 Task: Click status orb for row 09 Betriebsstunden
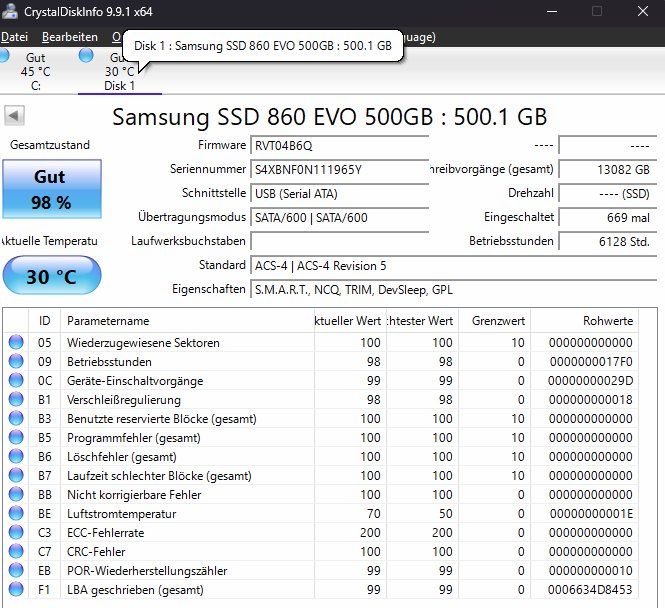(x=16, y=361)
